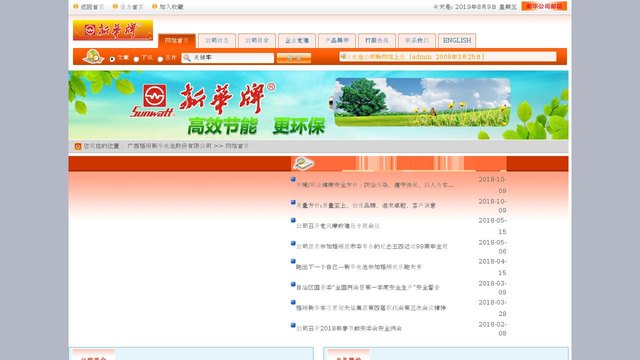Open the 联系我们 navigation tab
Image resolution: width=640 pixels, height=360 pixels.
pos(417,40)
